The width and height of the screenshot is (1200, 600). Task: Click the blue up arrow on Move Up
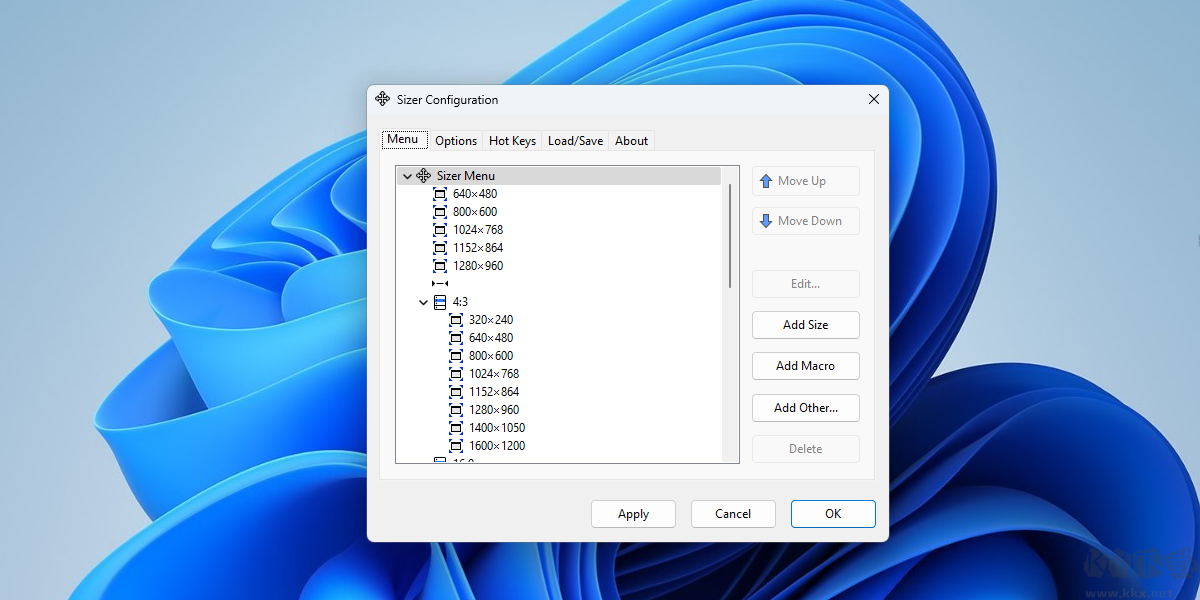[766, 181]
